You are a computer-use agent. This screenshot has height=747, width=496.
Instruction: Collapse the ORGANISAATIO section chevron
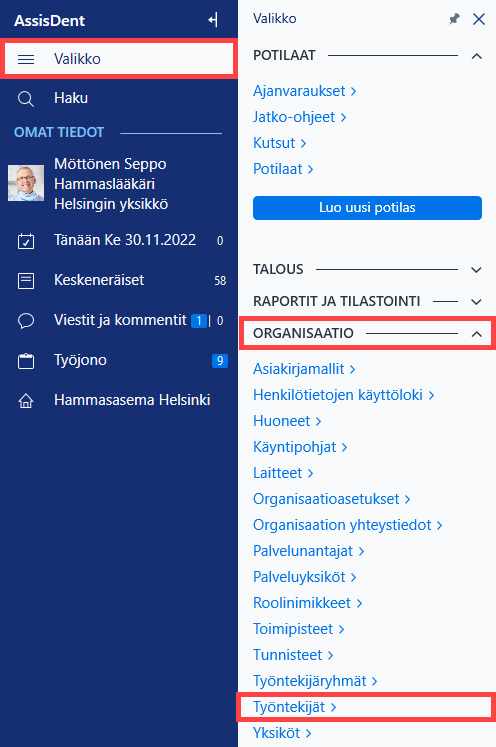(x=476, y=334)
